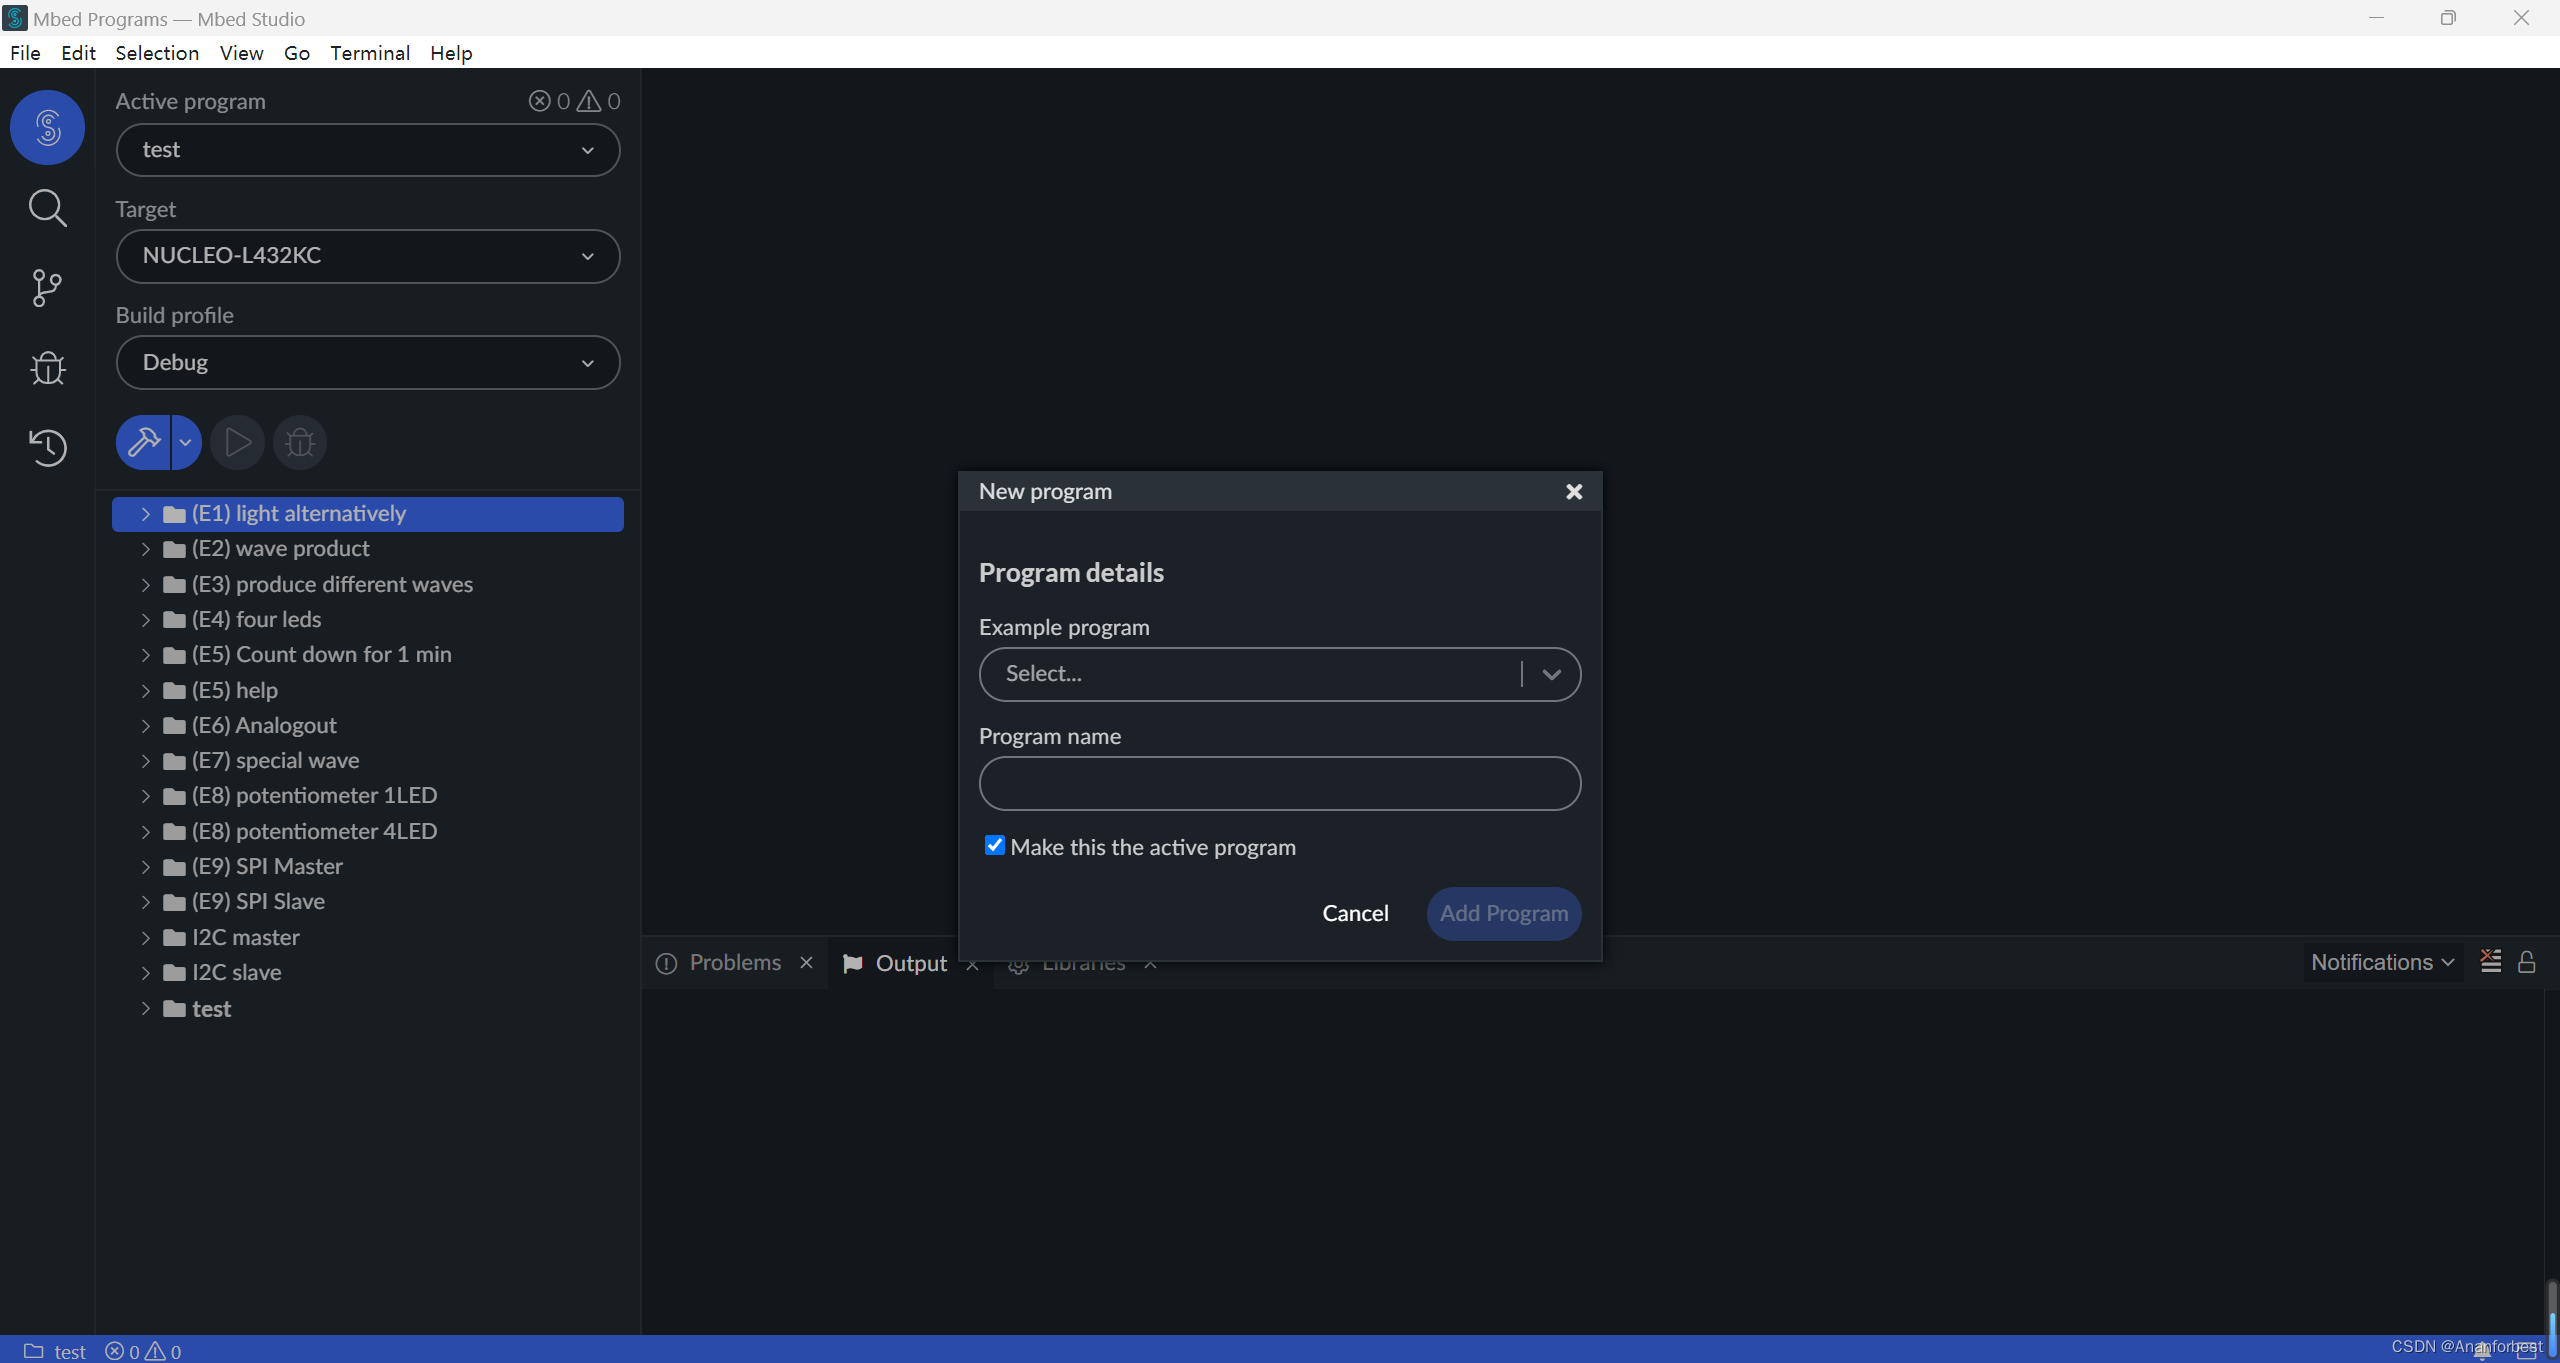Uncheck Make this the active program

994,846
